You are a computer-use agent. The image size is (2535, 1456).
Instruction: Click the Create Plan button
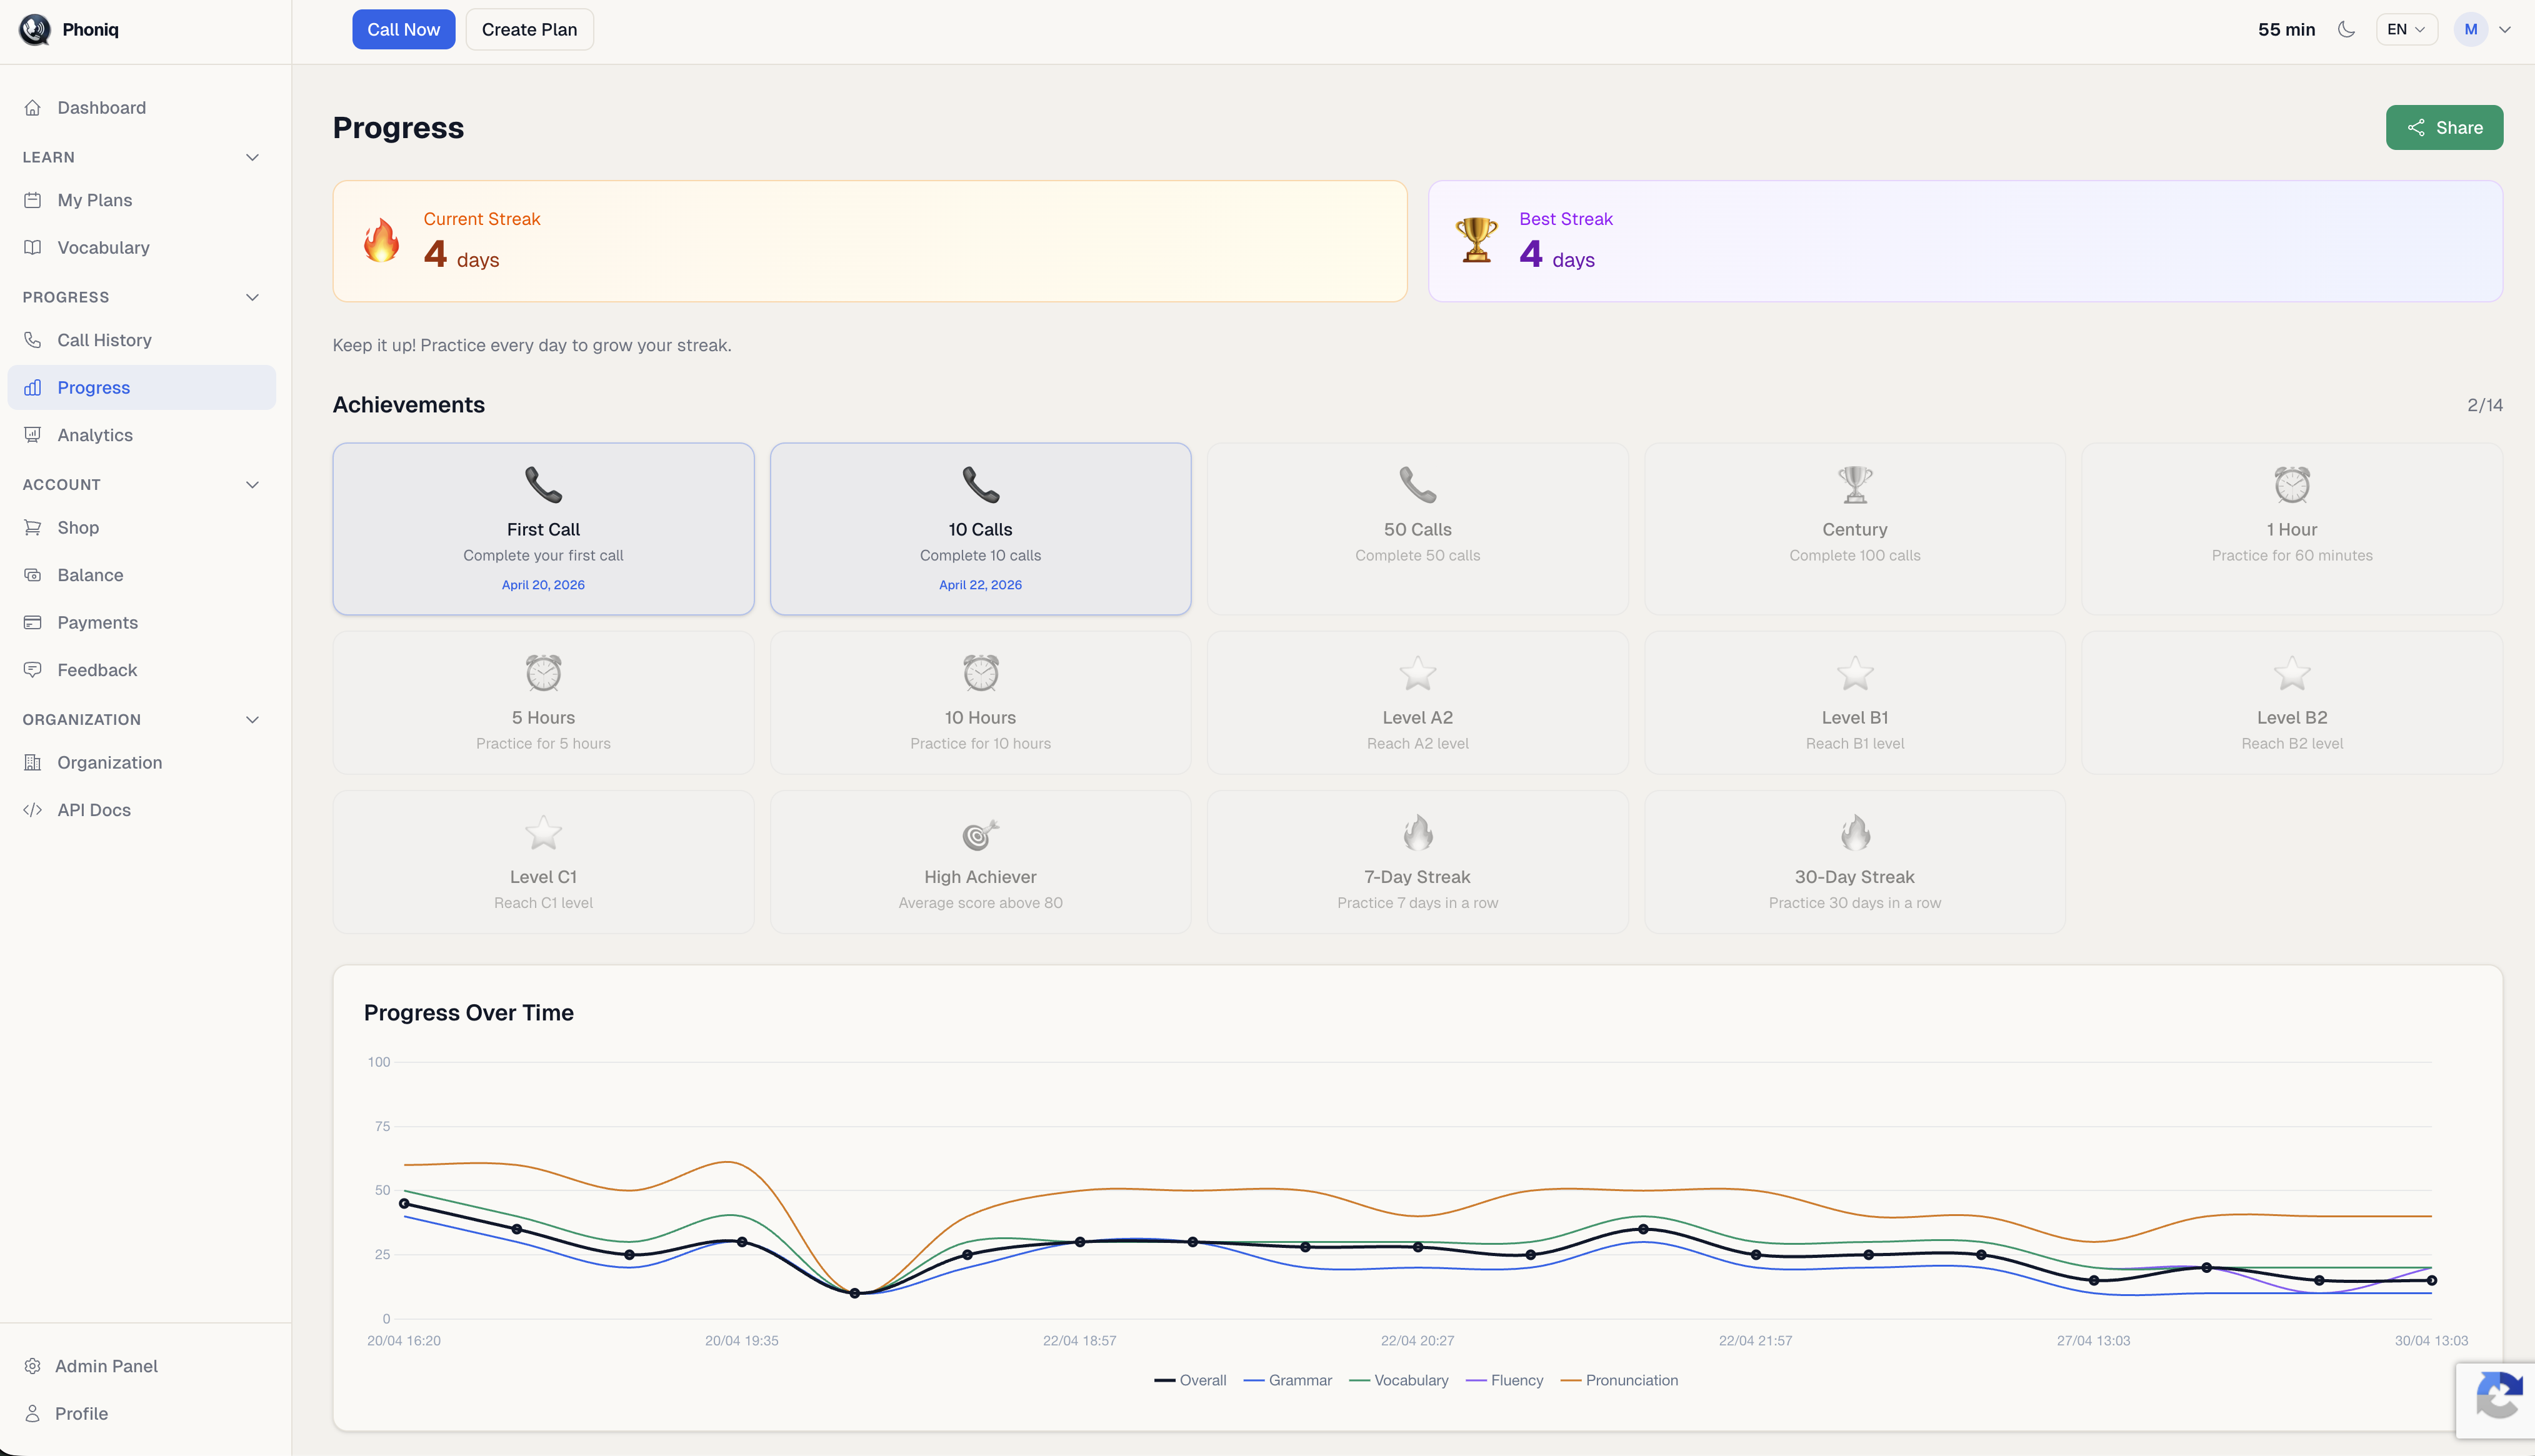[529, 29]
